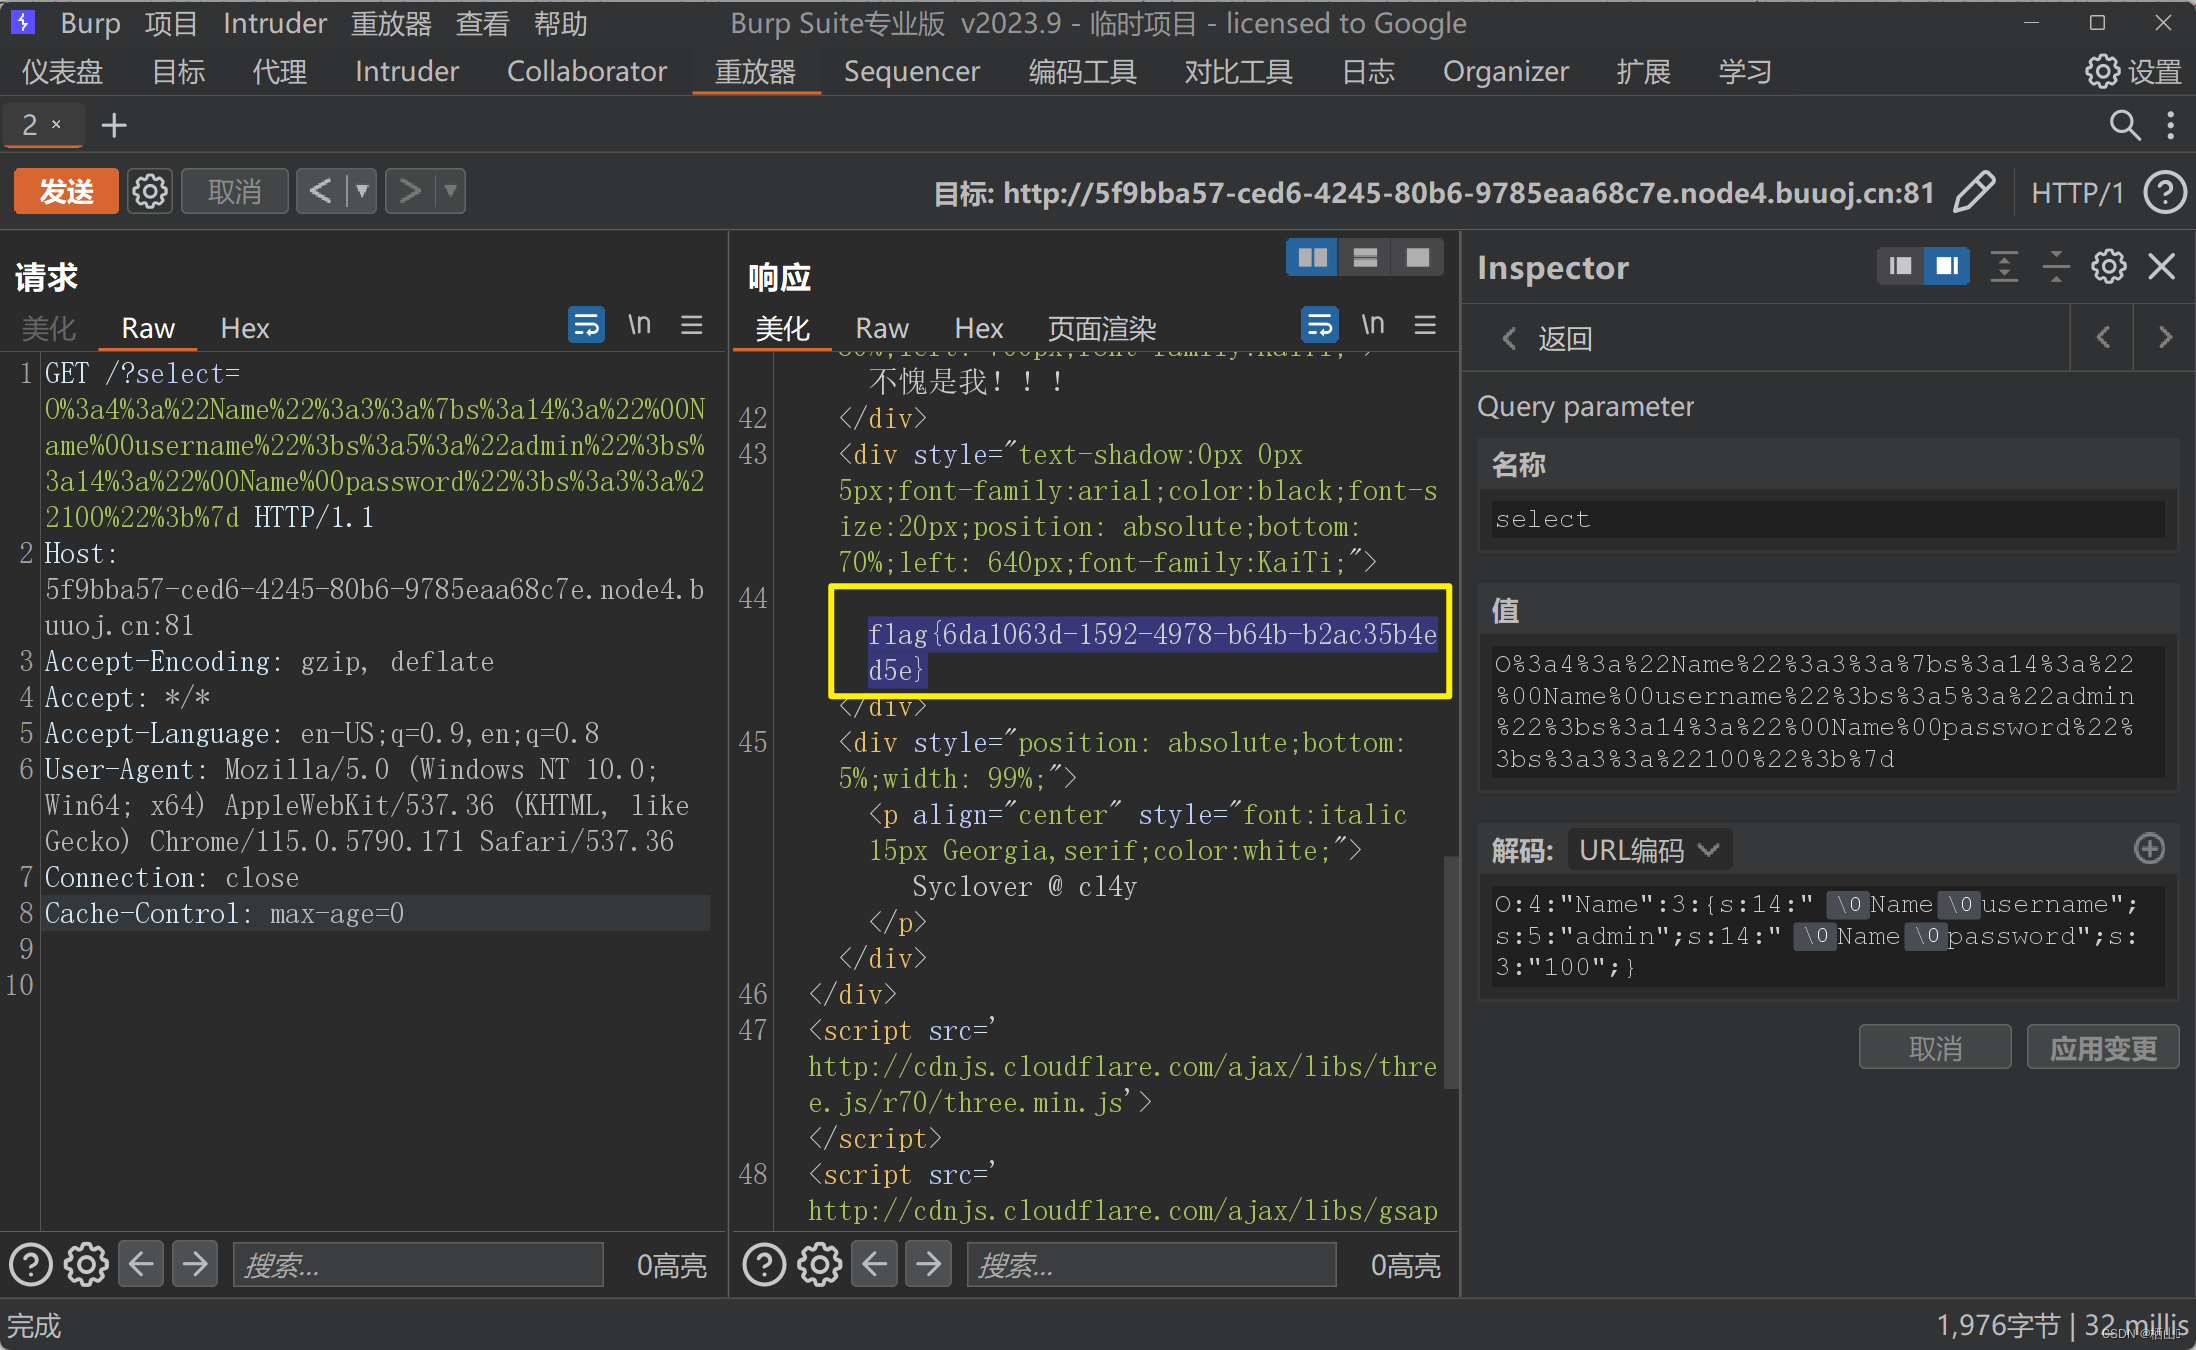Jump to previous request search match

click(141, 1265)
